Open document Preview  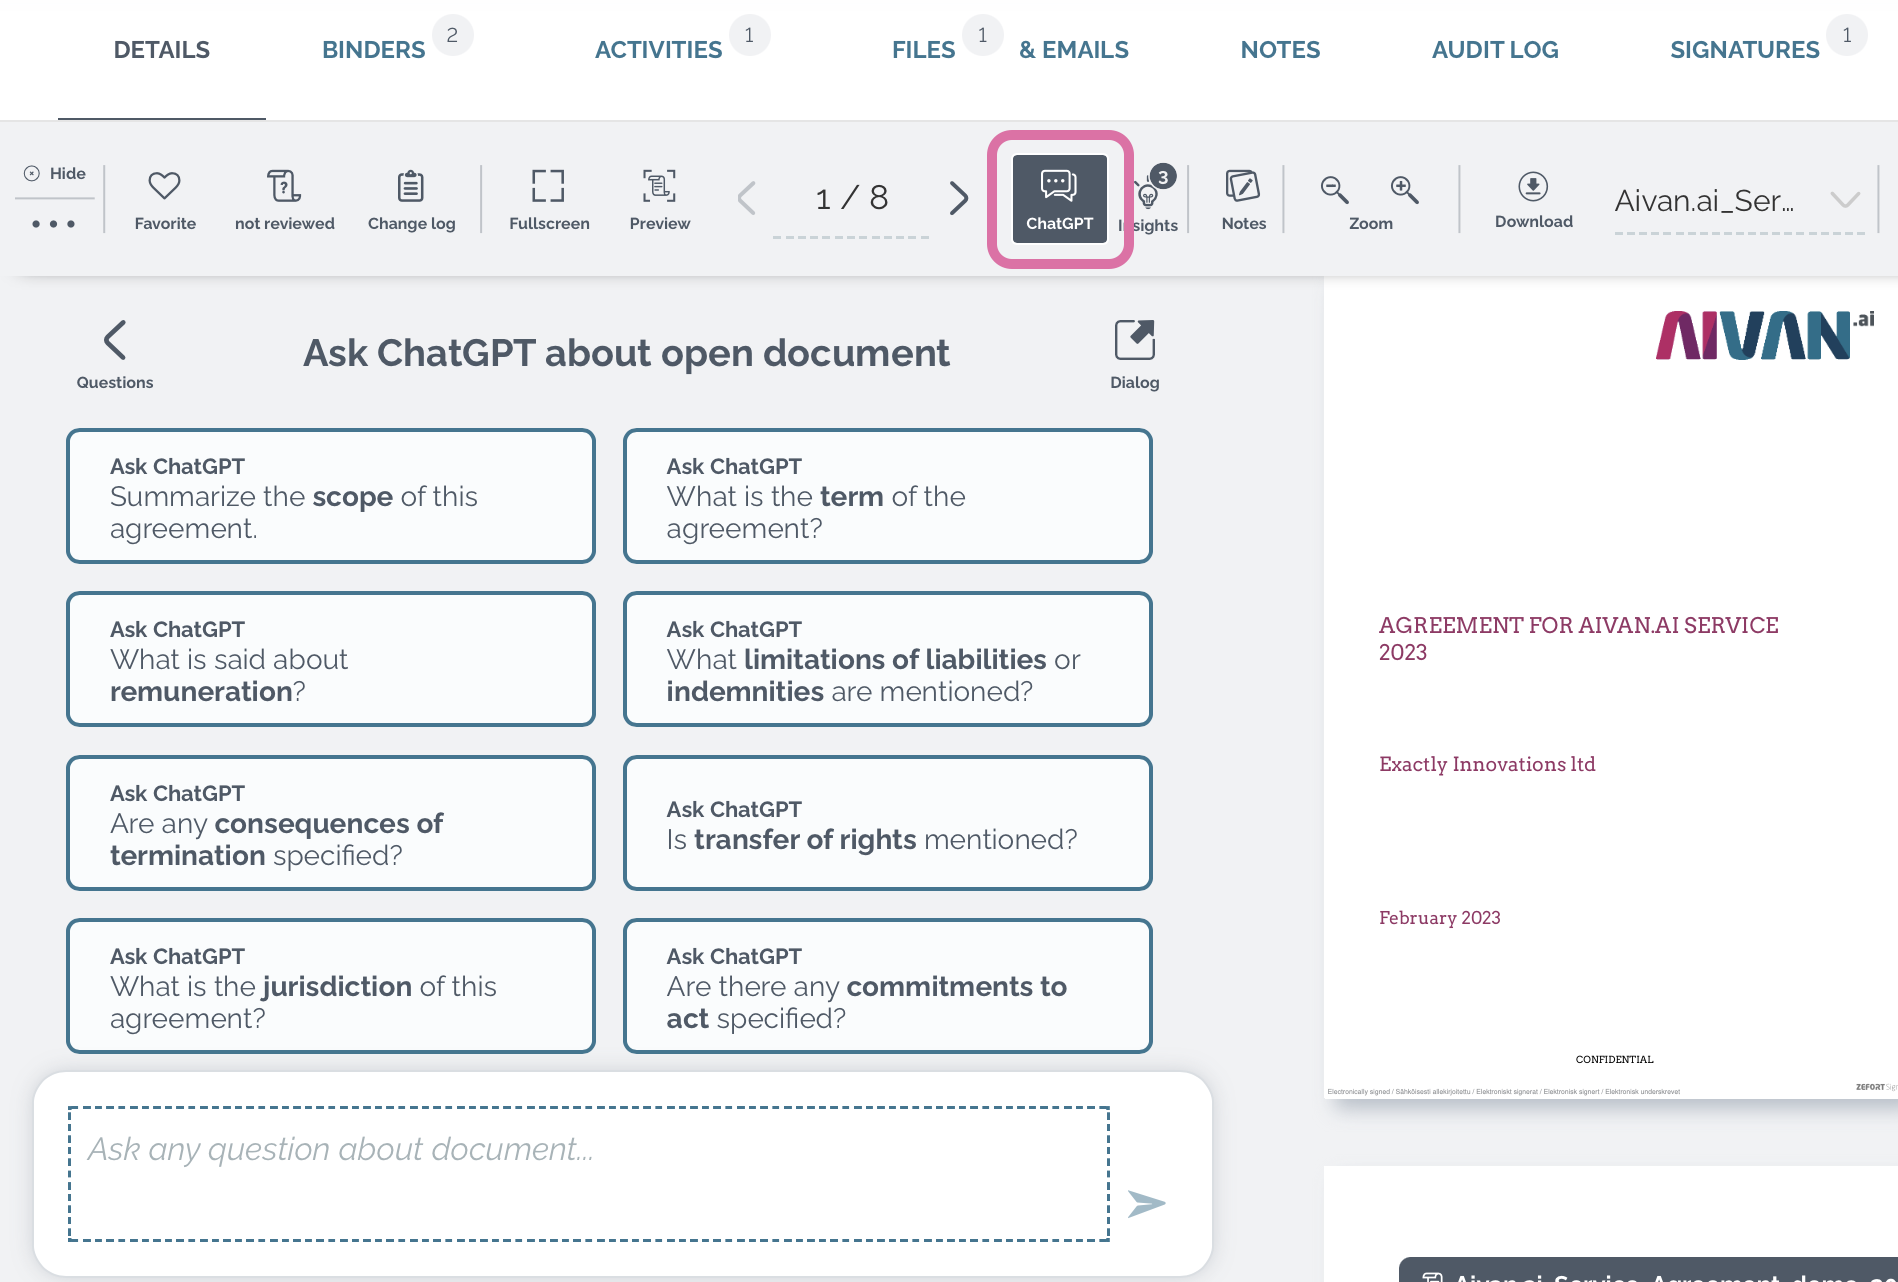(659, 200)
